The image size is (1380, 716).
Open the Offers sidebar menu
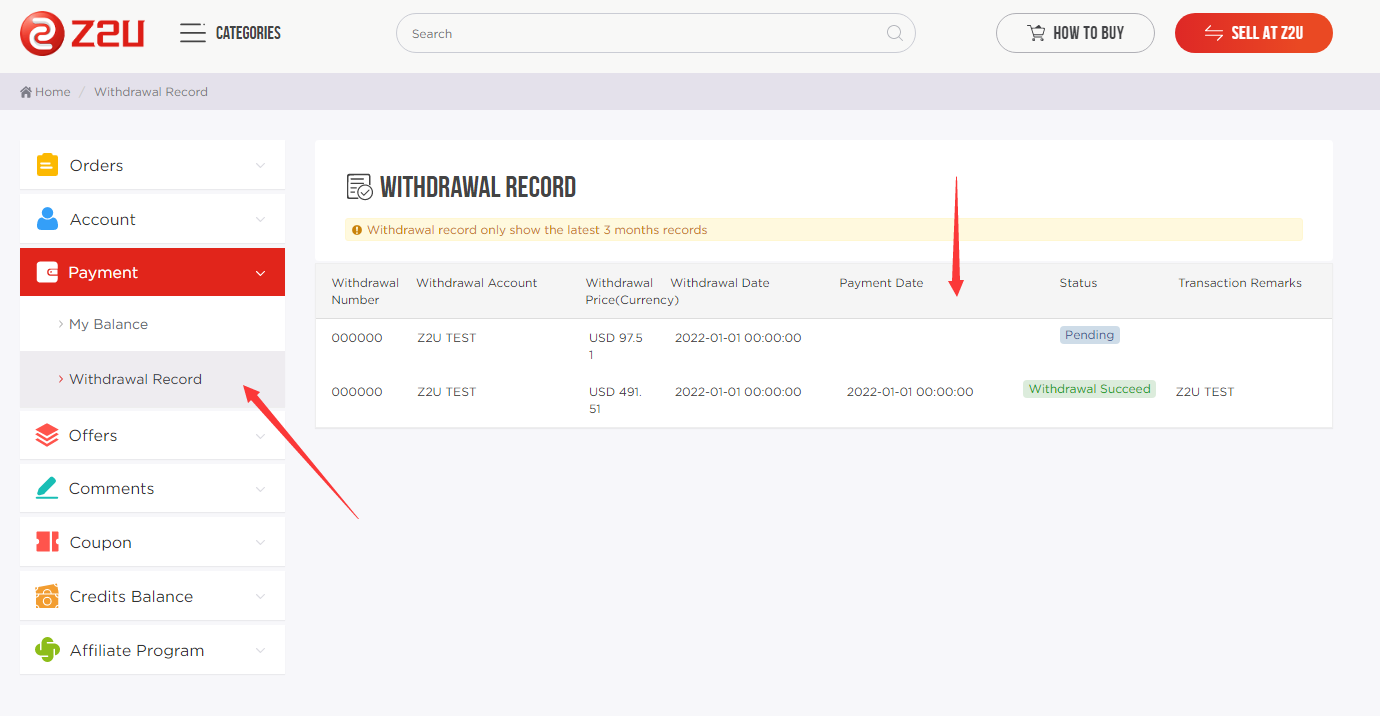click(152, 435)
